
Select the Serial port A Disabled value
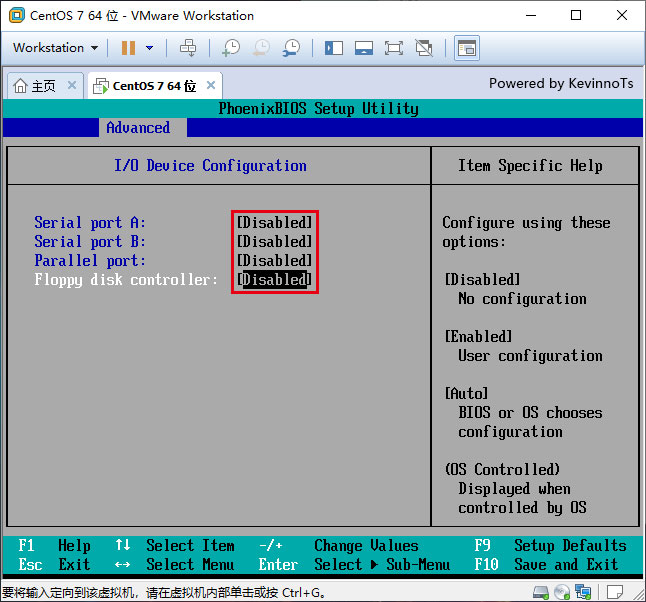(x=274, y=223)
